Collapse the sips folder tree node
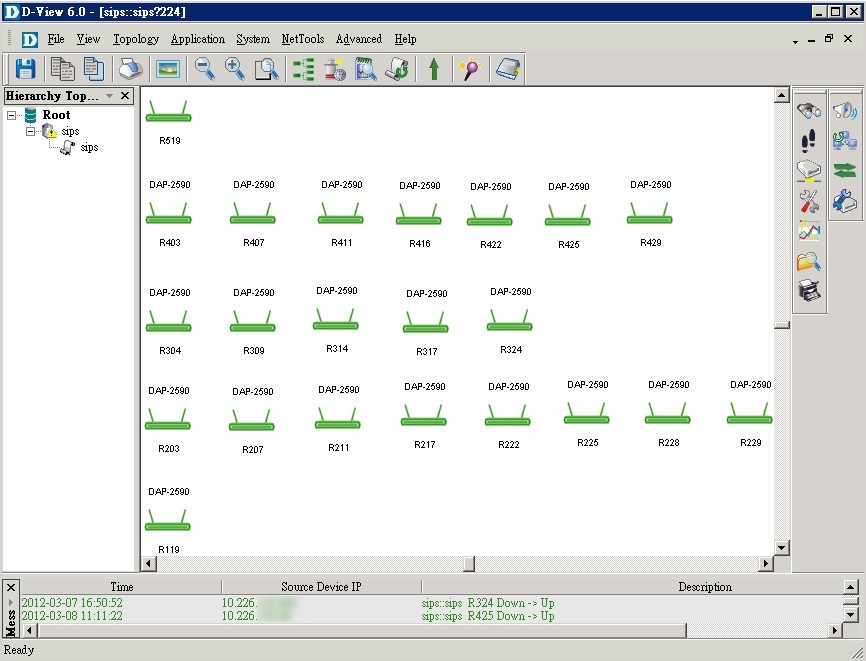Viewport: 866px width, 661px height. (x=30, y=131)
